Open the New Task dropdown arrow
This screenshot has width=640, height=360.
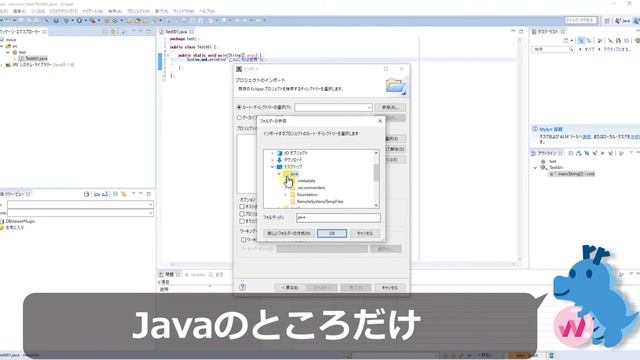tap(571, 40)
